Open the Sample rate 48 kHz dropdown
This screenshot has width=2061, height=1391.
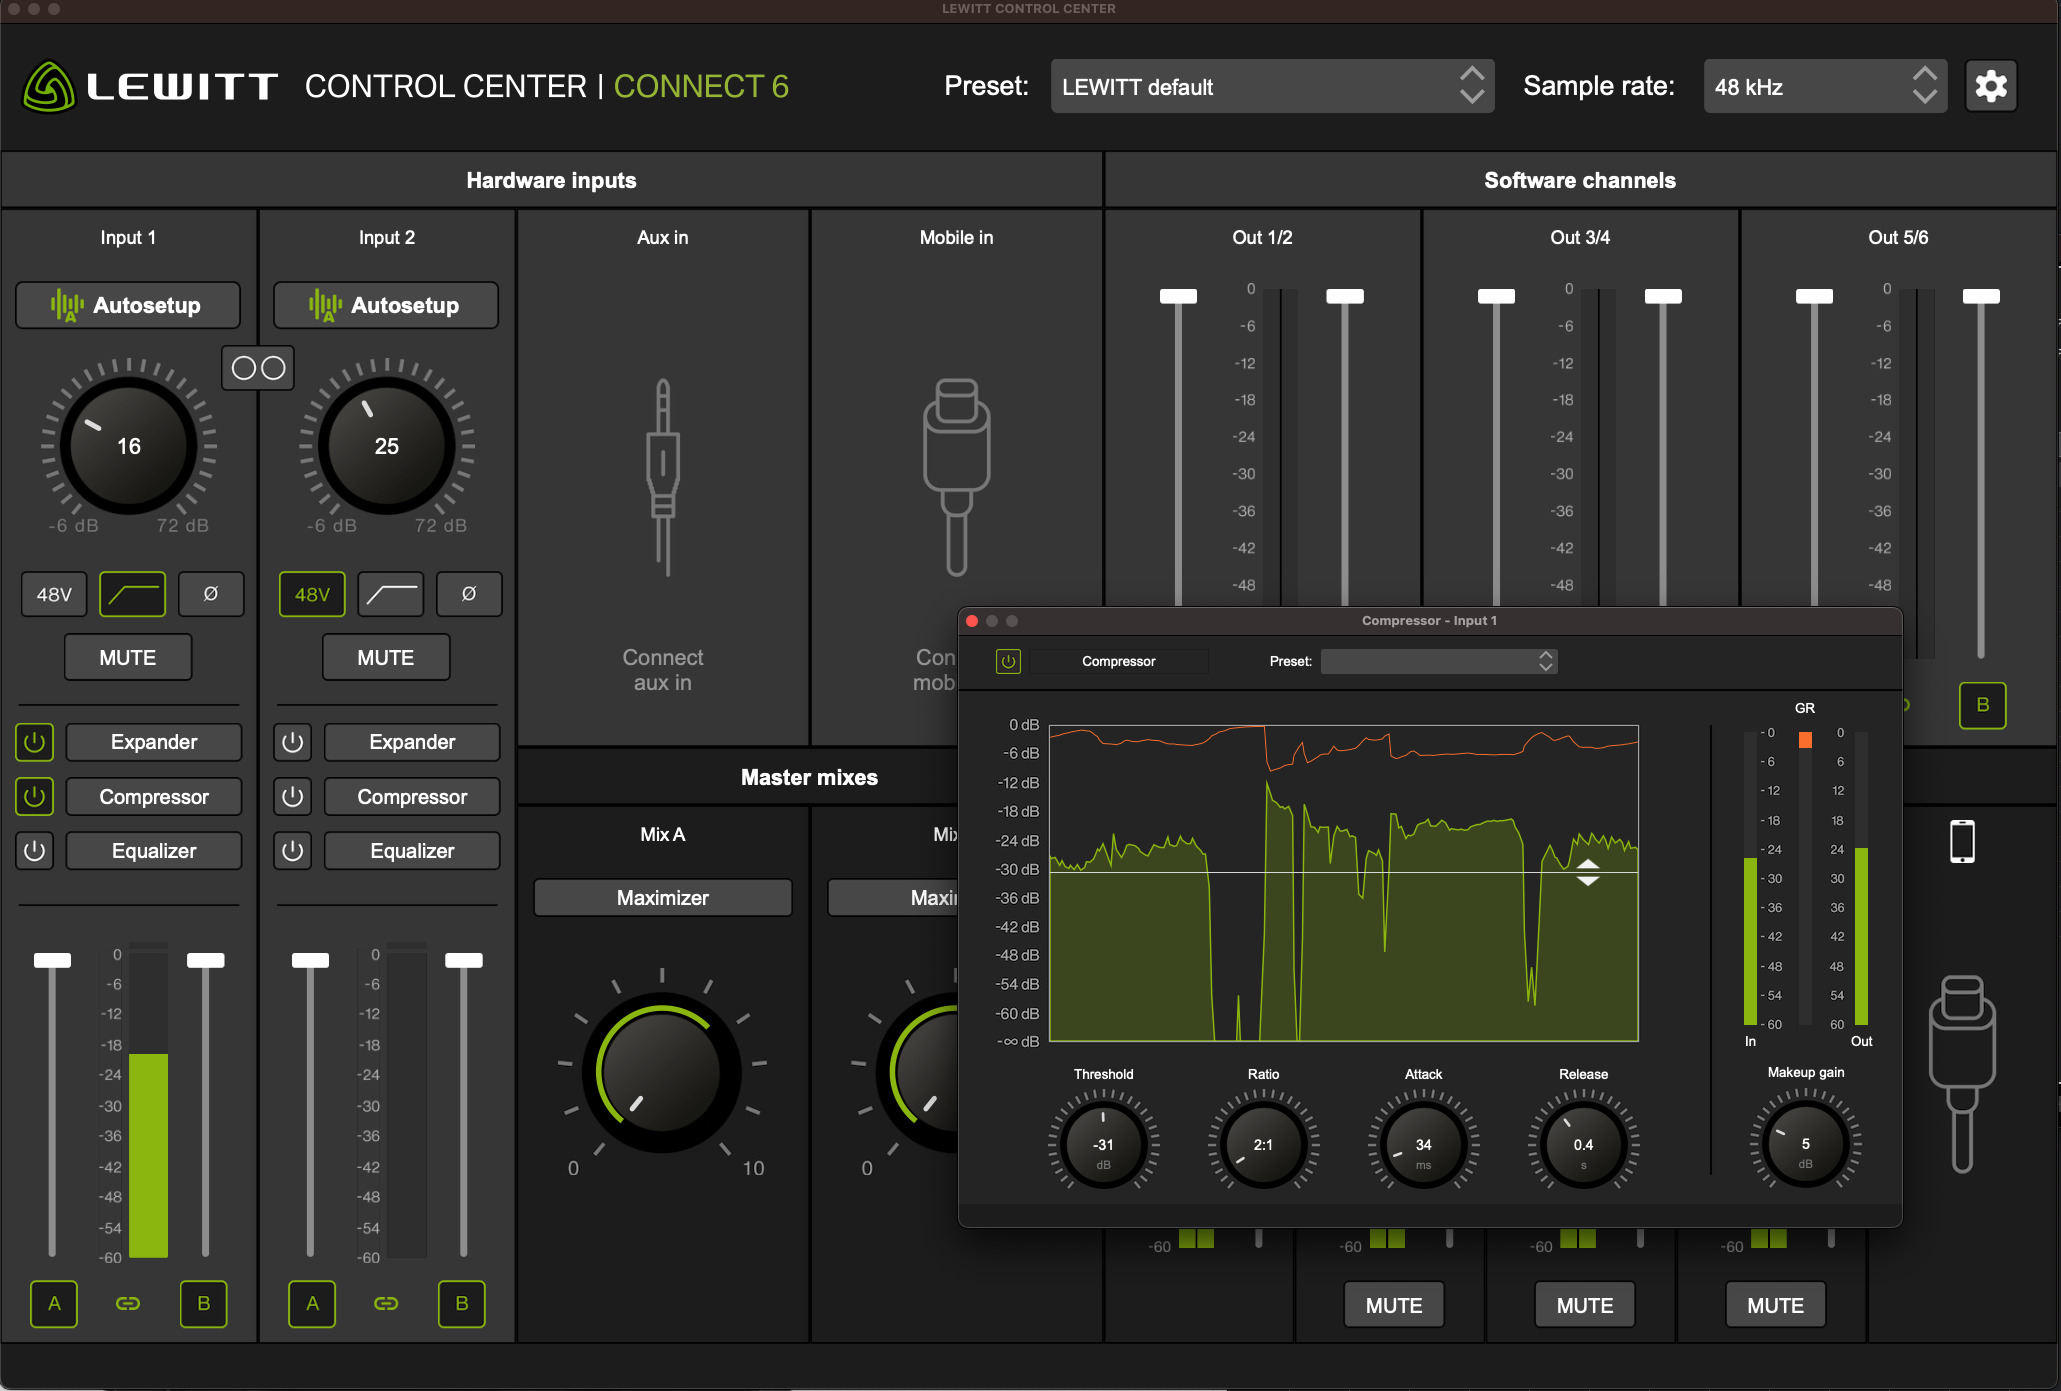[1824, 86]
